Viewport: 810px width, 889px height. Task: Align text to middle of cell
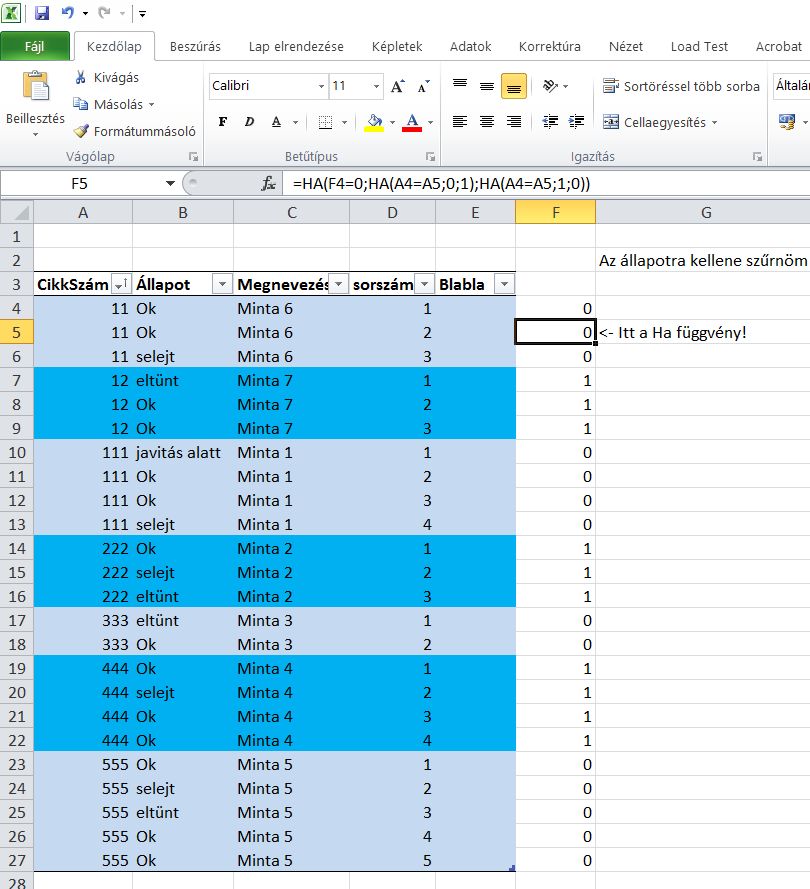click(x=487, y=86)
